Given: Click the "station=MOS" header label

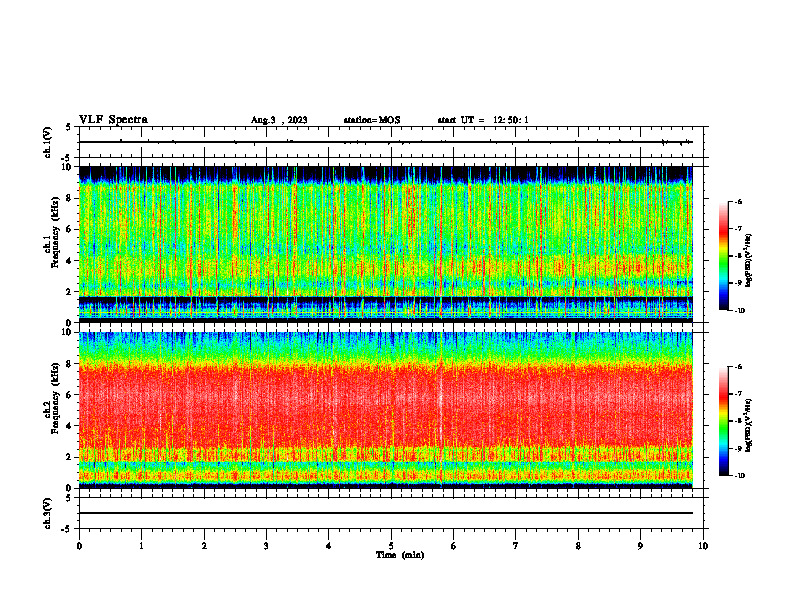Looking at the screenshot, I should click(x=372, y=120).
